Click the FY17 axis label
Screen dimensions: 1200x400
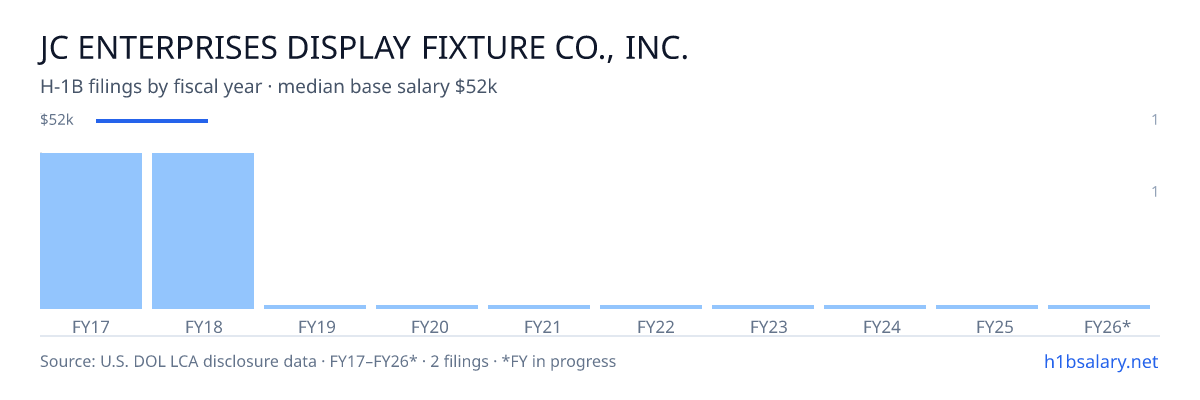[91, 326]
